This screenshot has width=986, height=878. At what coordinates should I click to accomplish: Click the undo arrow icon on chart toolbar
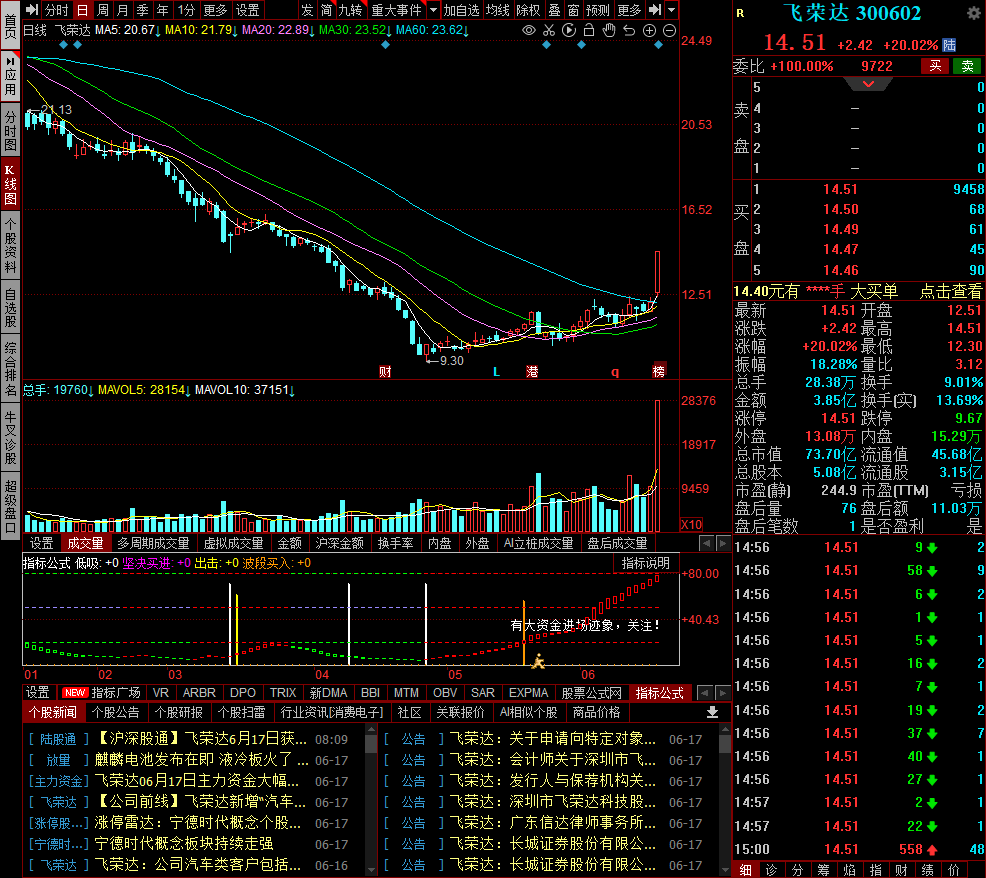pos(629,30)
